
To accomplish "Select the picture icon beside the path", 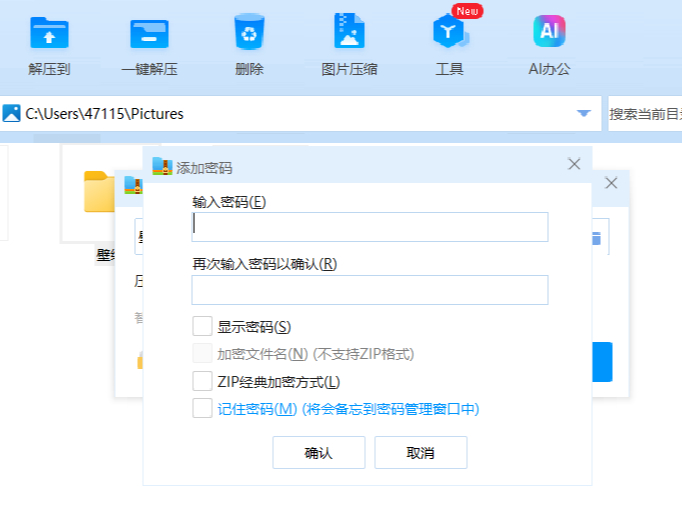I will 11,114.
